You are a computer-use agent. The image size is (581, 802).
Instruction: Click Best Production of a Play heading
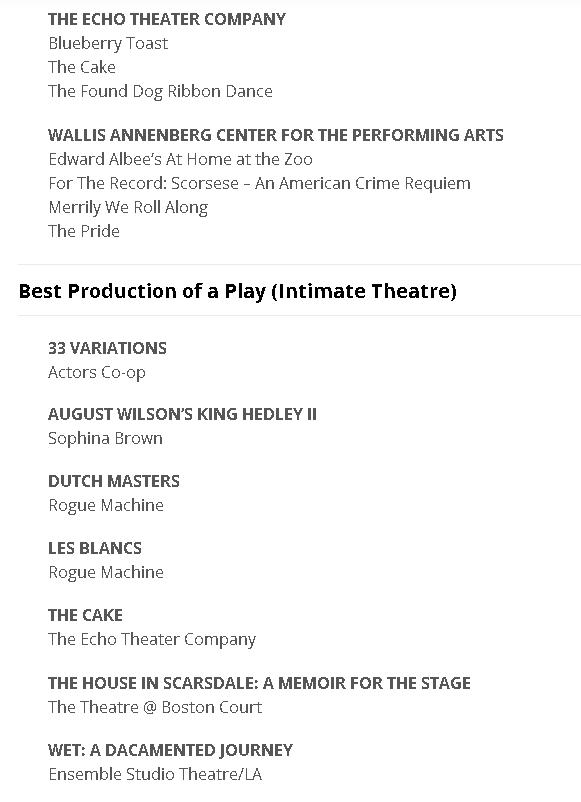tap(238, 291)
